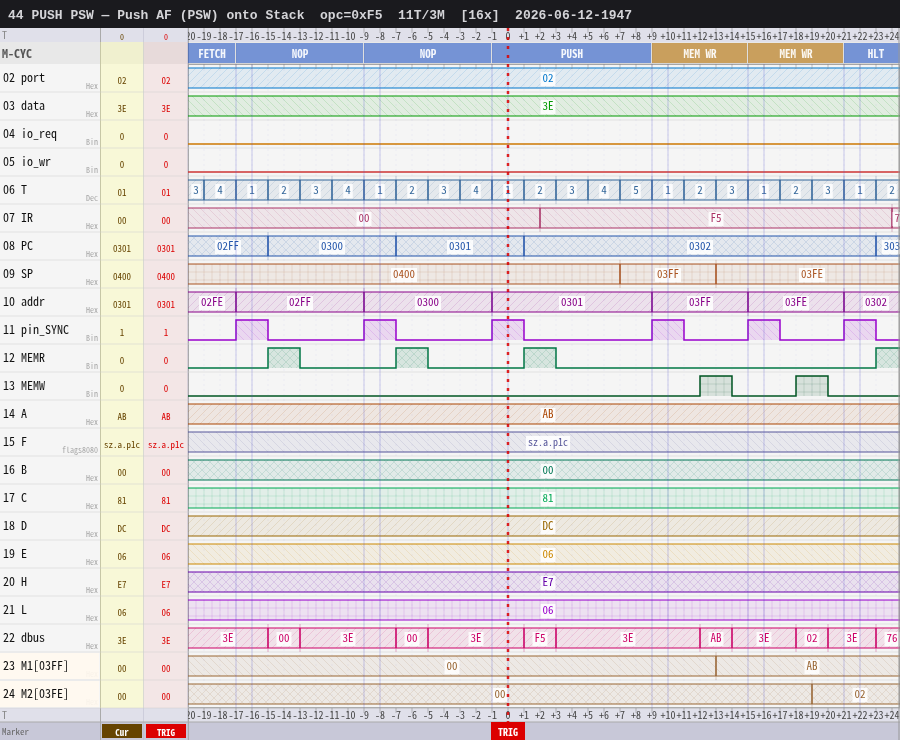Select the '17 C' register row
This screenshot has height=740, width=900.
450,498
